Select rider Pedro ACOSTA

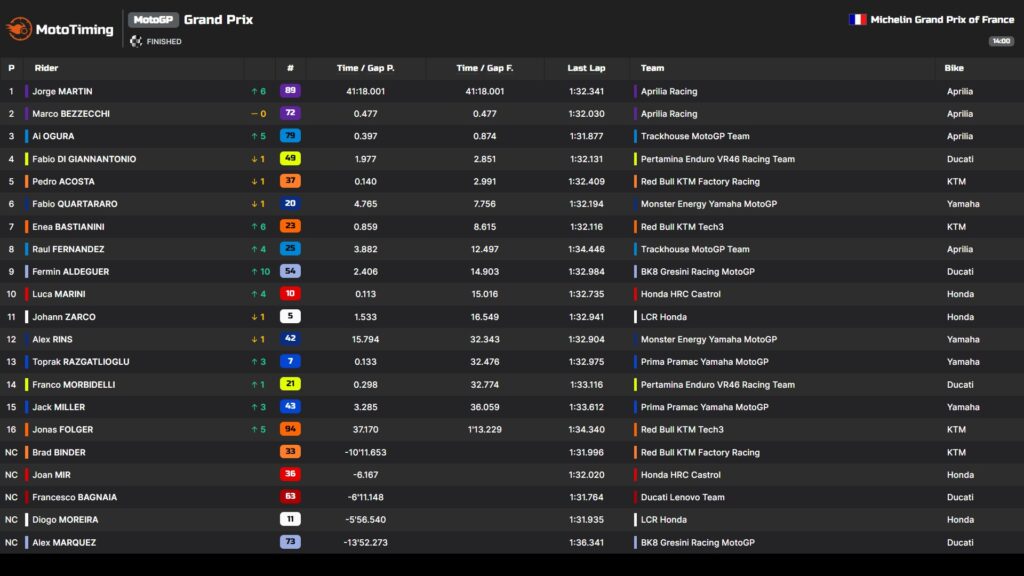click(63, 182)
